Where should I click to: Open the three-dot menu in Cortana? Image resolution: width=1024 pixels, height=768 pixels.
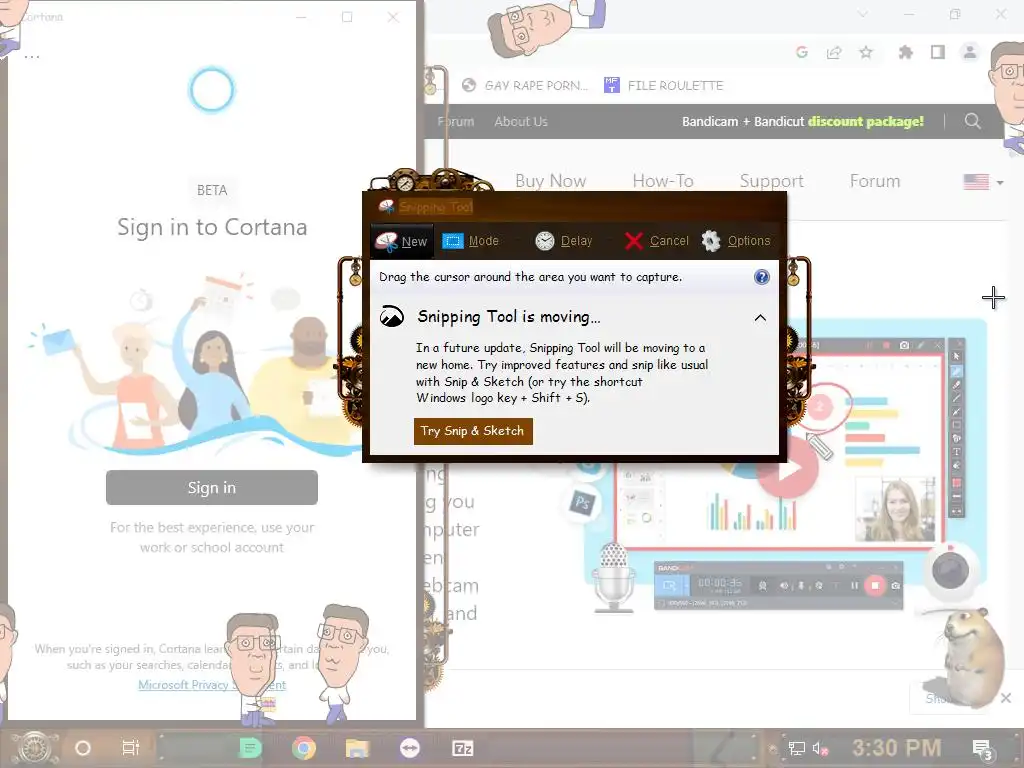[31, 57]
